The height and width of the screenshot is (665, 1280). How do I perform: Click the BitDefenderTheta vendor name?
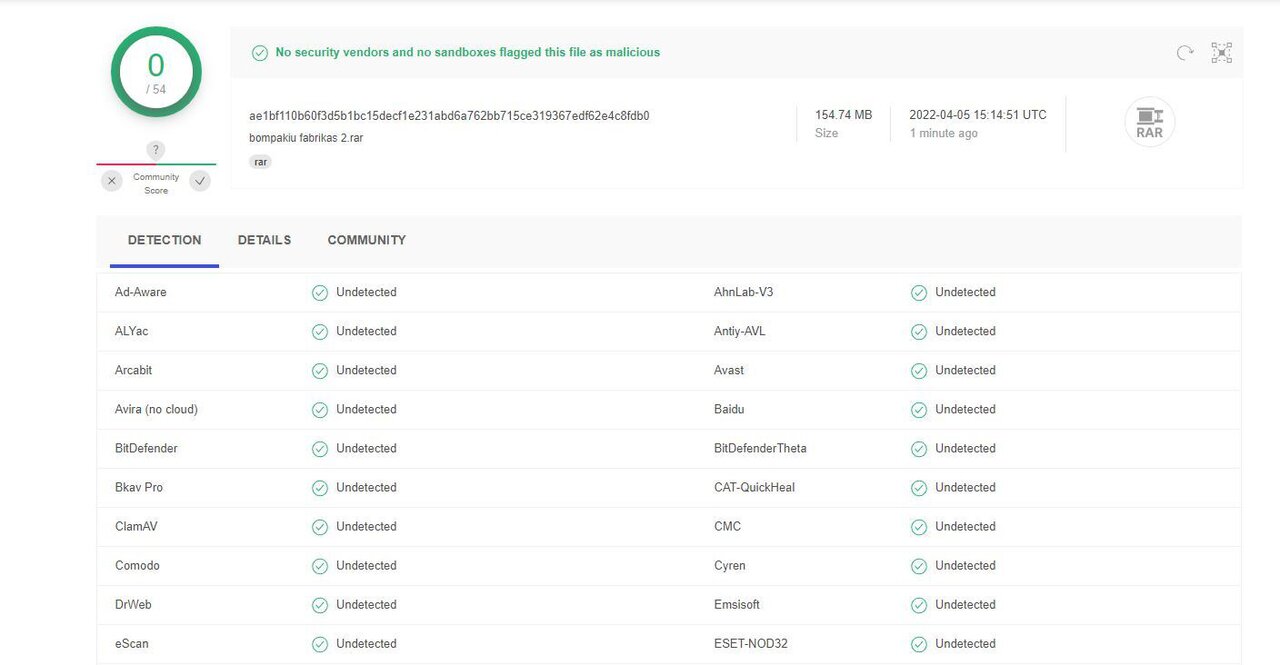pyautogui.click(x=760, y=448)
